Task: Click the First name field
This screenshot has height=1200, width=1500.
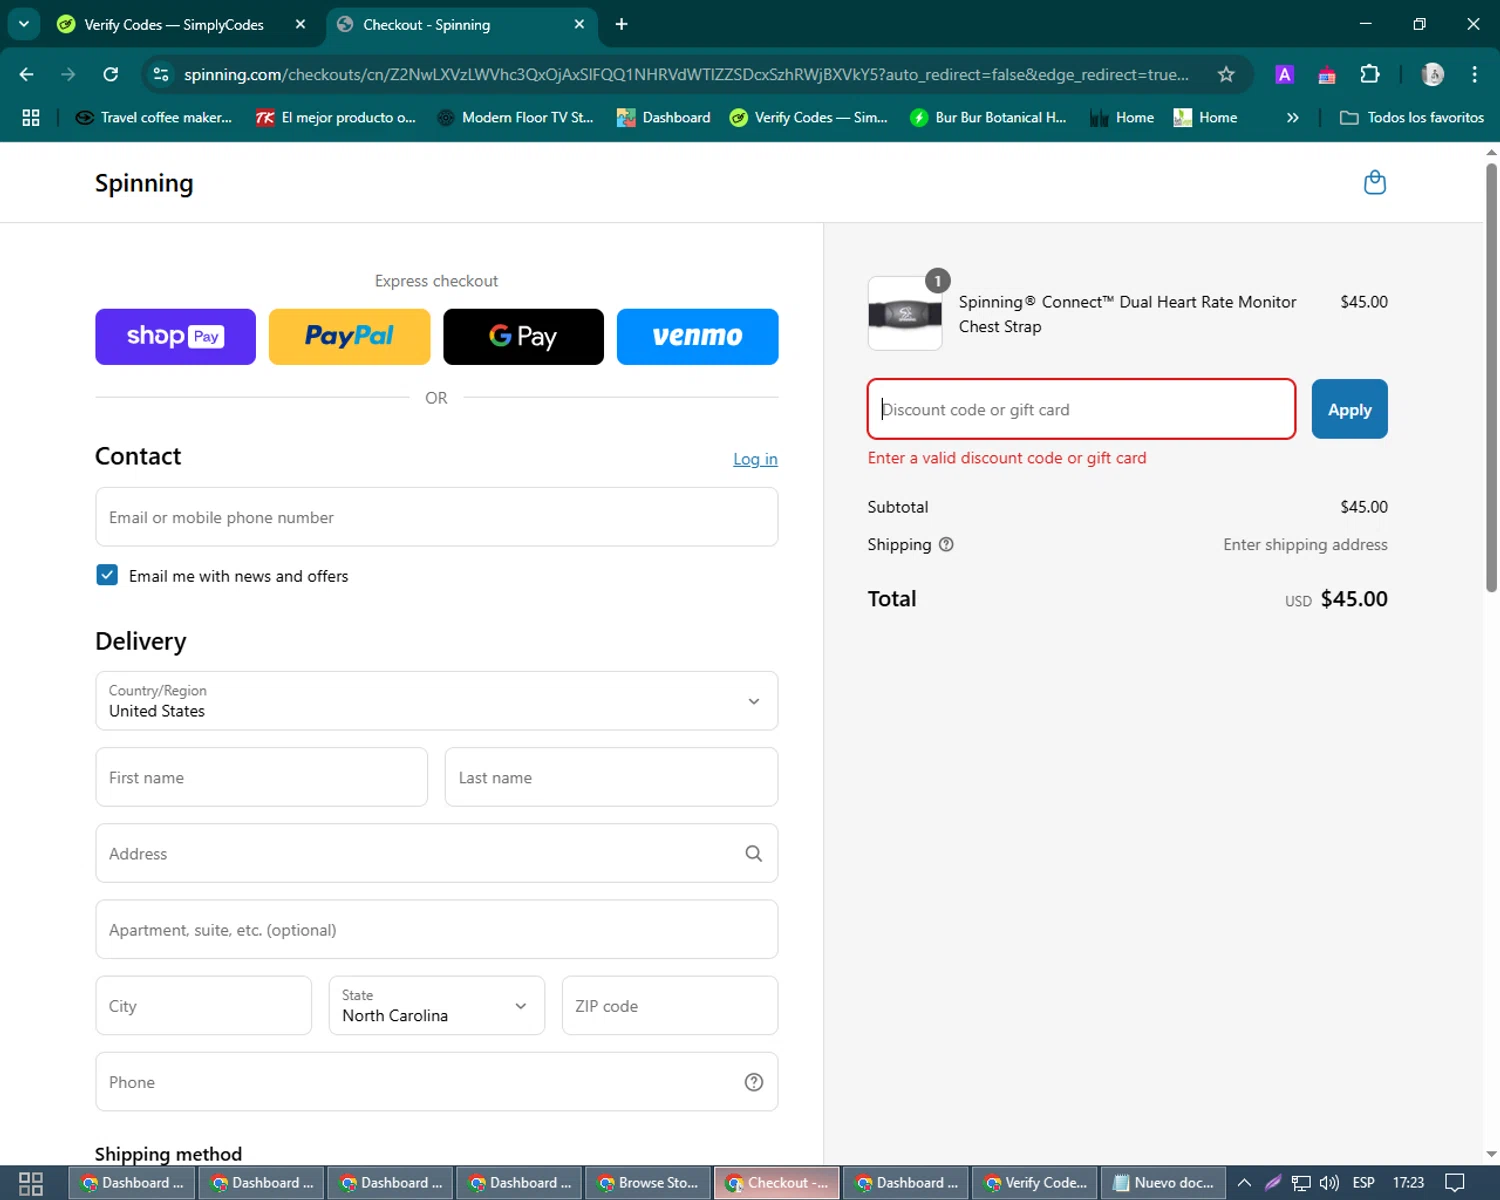Action: point(262,777)
